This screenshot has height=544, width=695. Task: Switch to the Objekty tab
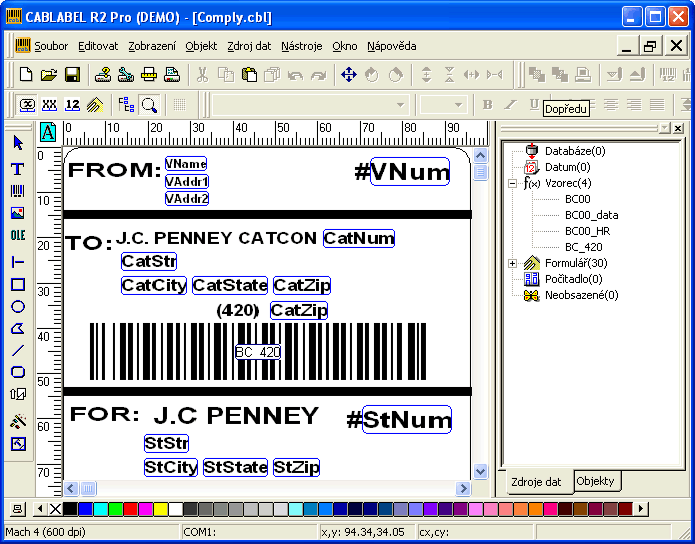tap(595, 481)
